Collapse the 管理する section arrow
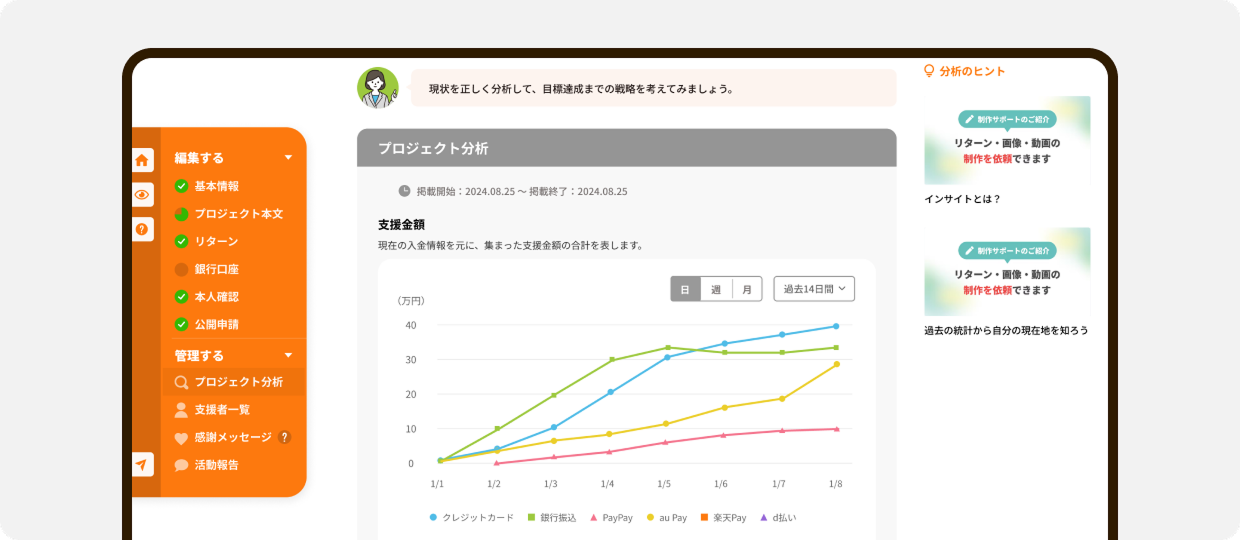 coord(288,355)
